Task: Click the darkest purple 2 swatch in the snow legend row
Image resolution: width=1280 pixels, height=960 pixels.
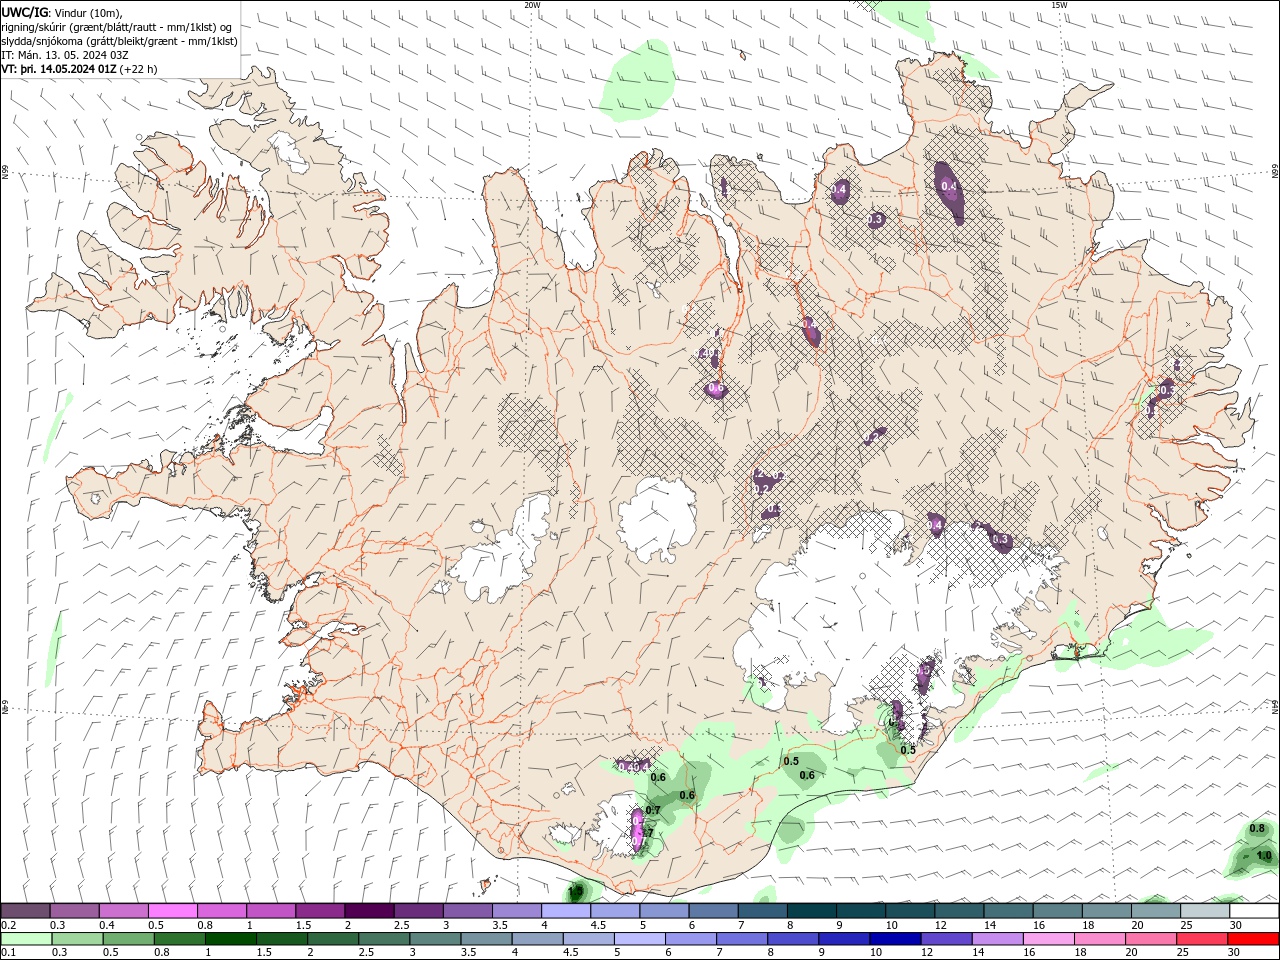Action: pyautogui.click(x=369, y=911)
